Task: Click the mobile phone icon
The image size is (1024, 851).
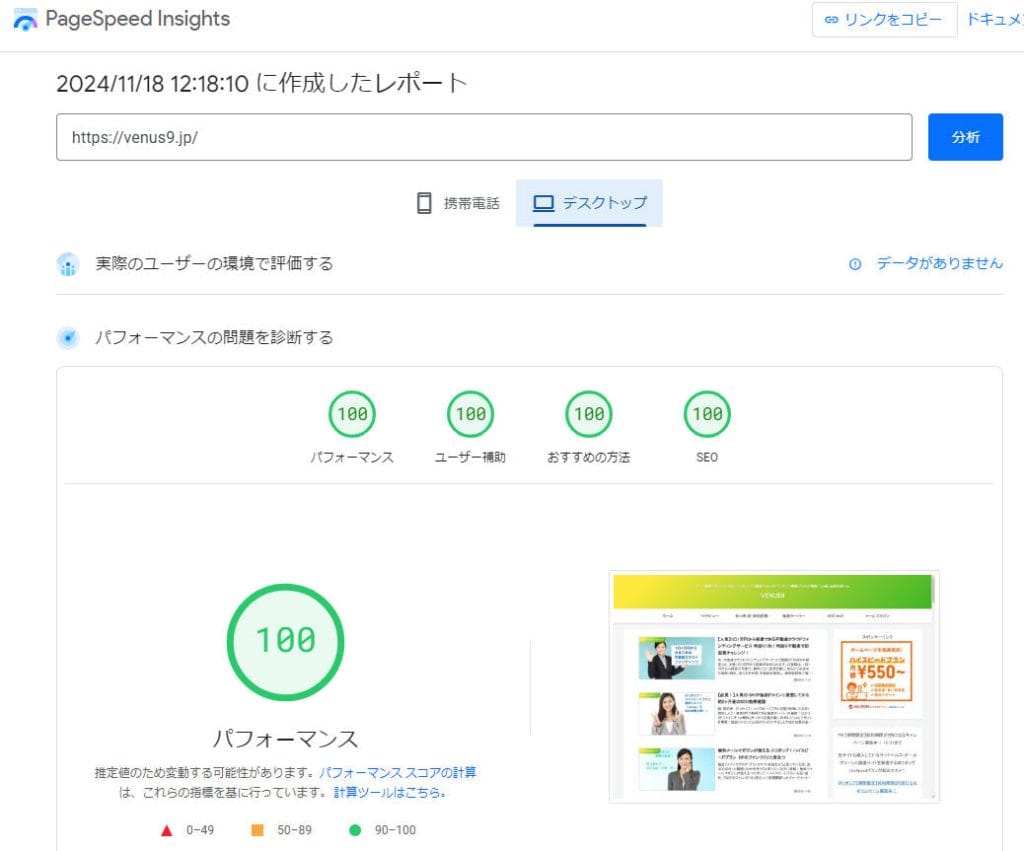Action: (x=424, y=203)
